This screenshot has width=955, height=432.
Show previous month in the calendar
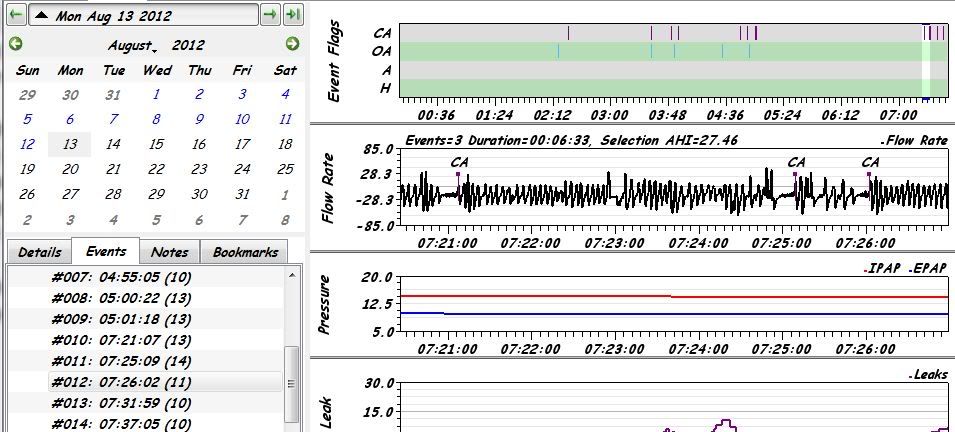click(x=15, y=44)
